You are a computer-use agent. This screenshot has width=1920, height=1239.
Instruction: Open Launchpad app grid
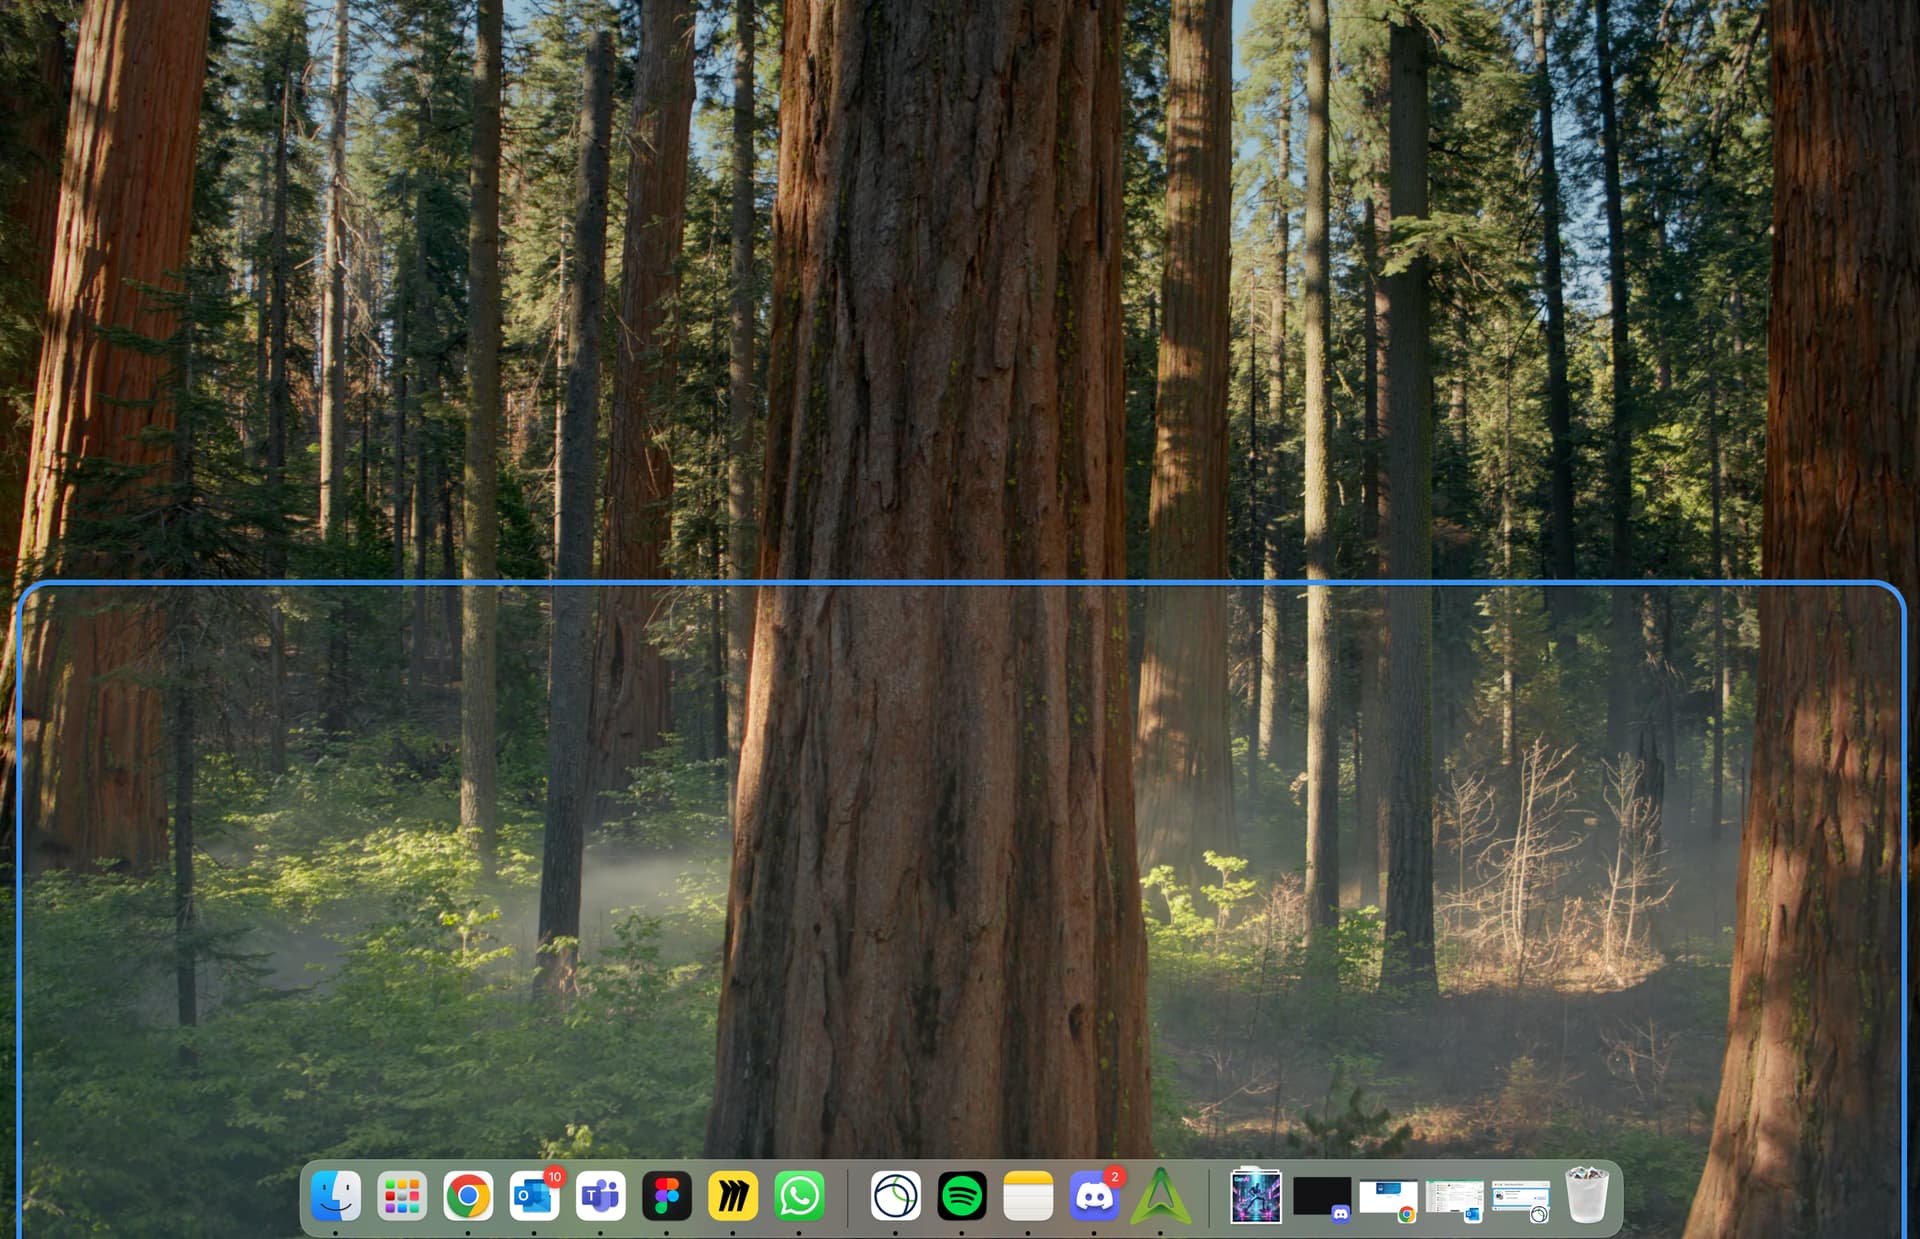tap(402, 1196)
